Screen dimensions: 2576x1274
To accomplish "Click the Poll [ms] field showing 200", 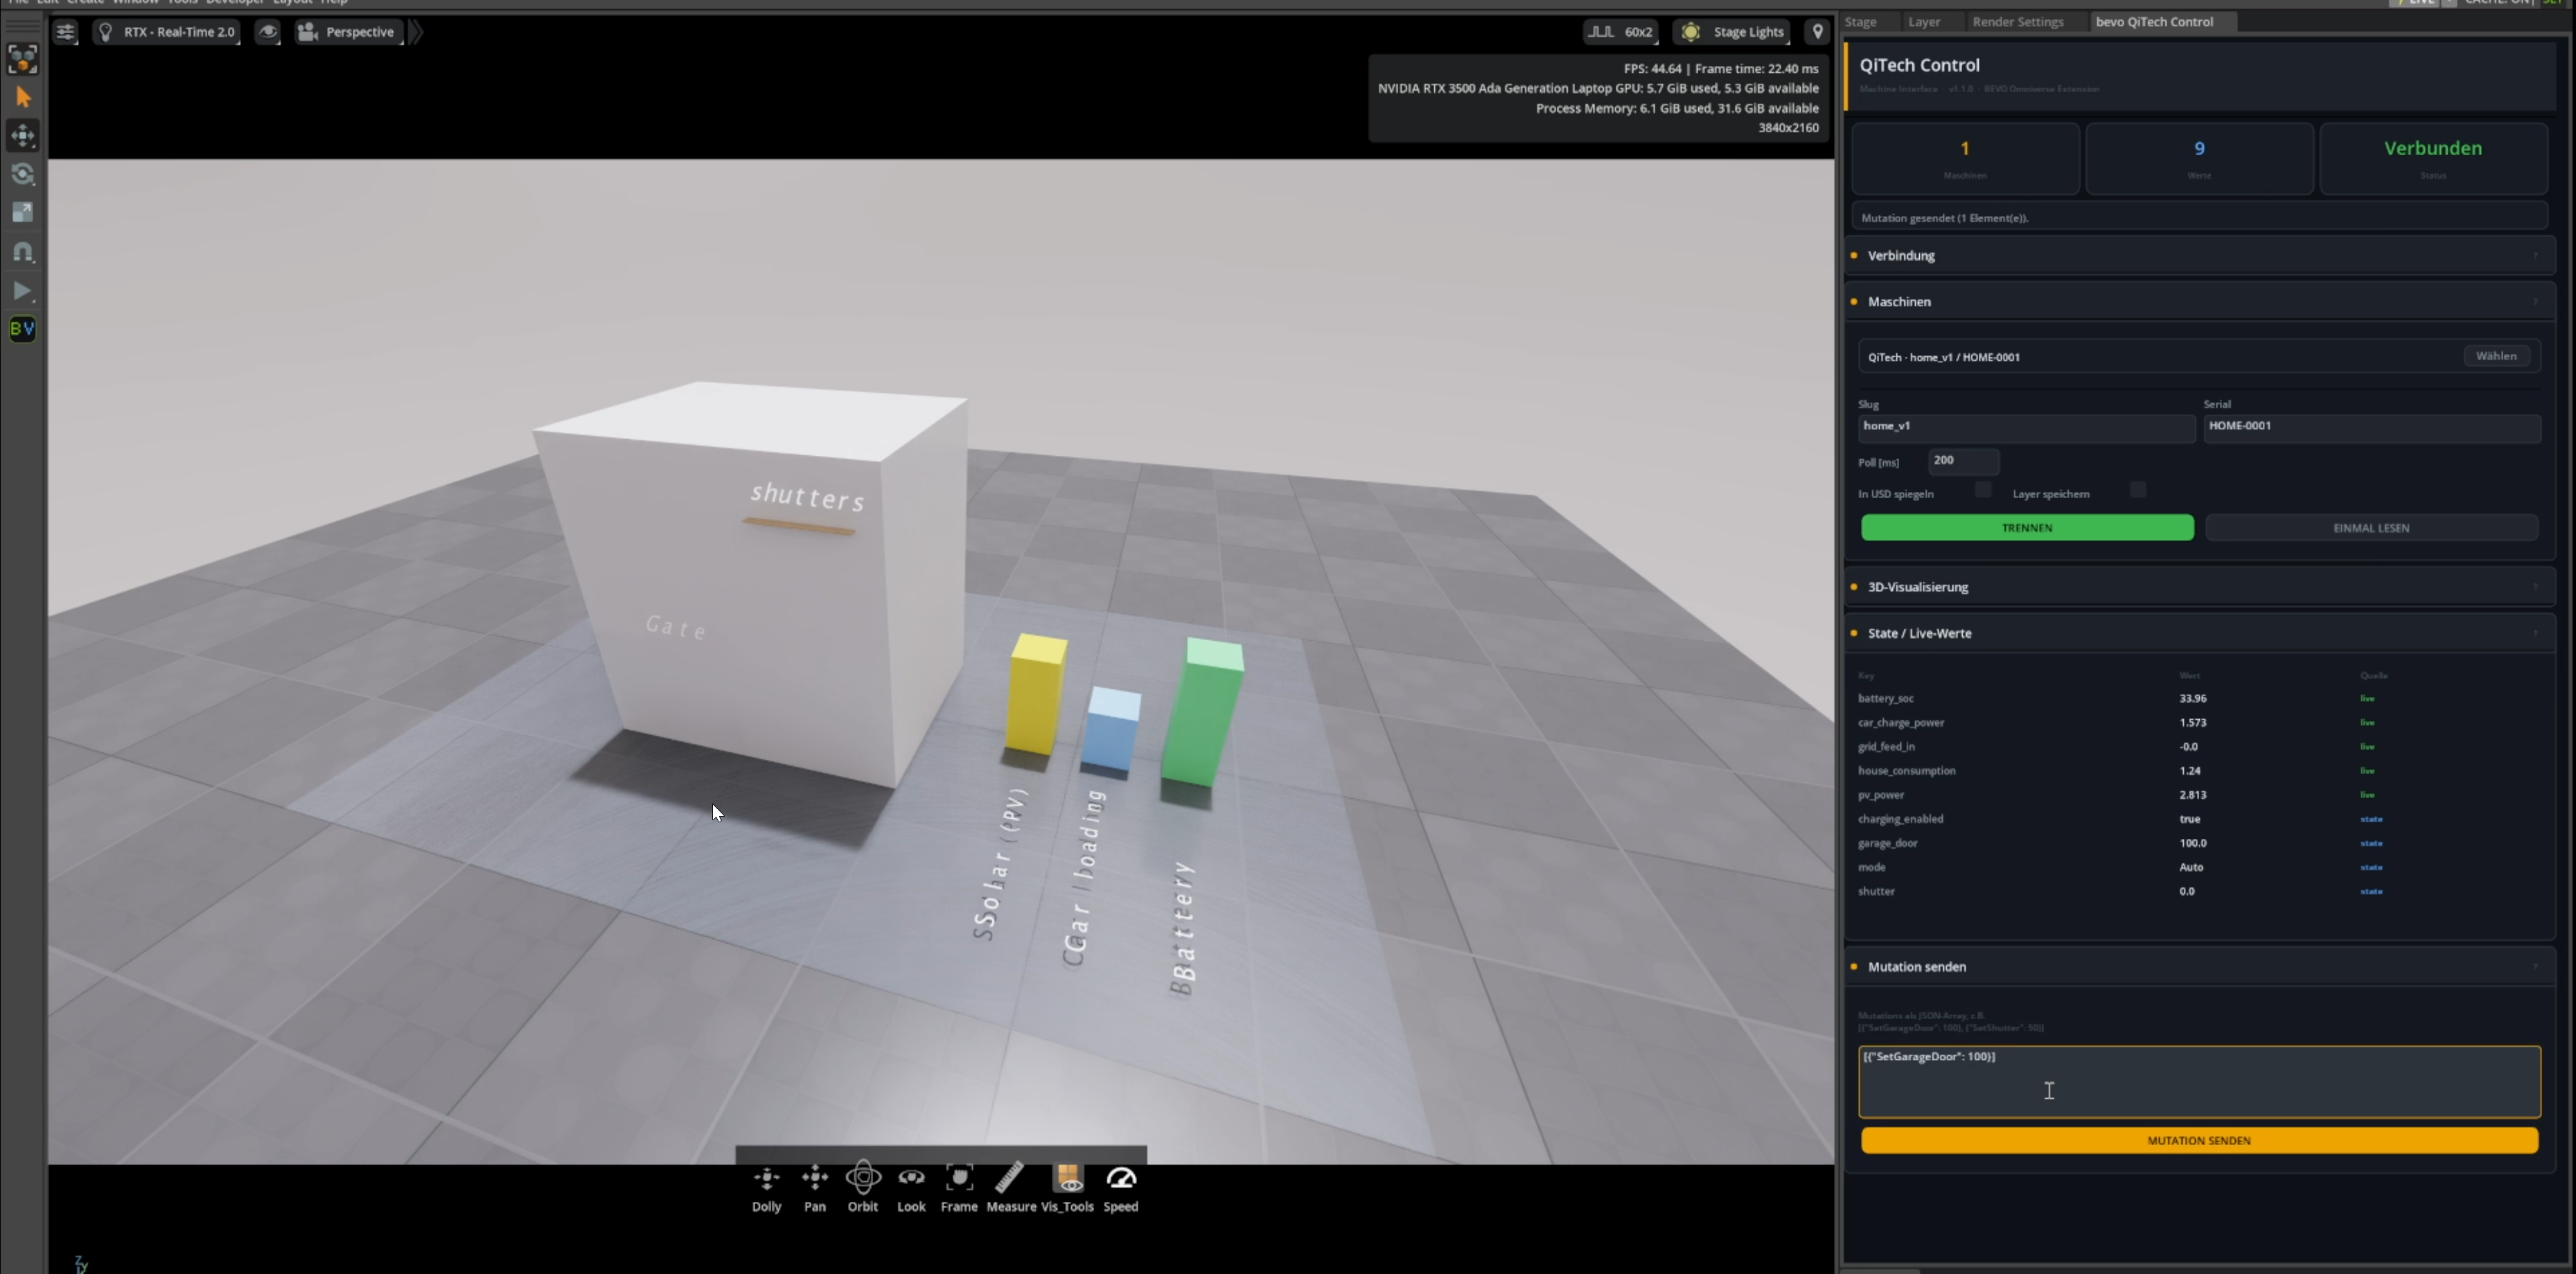I will coord(1963,461).
